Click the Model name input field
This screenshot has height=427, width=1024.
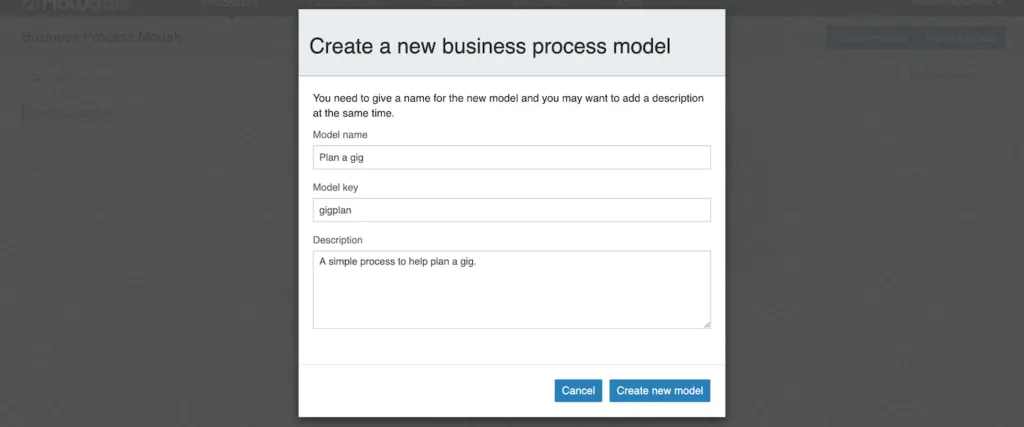pyautogui.click(x=511, y=157)
